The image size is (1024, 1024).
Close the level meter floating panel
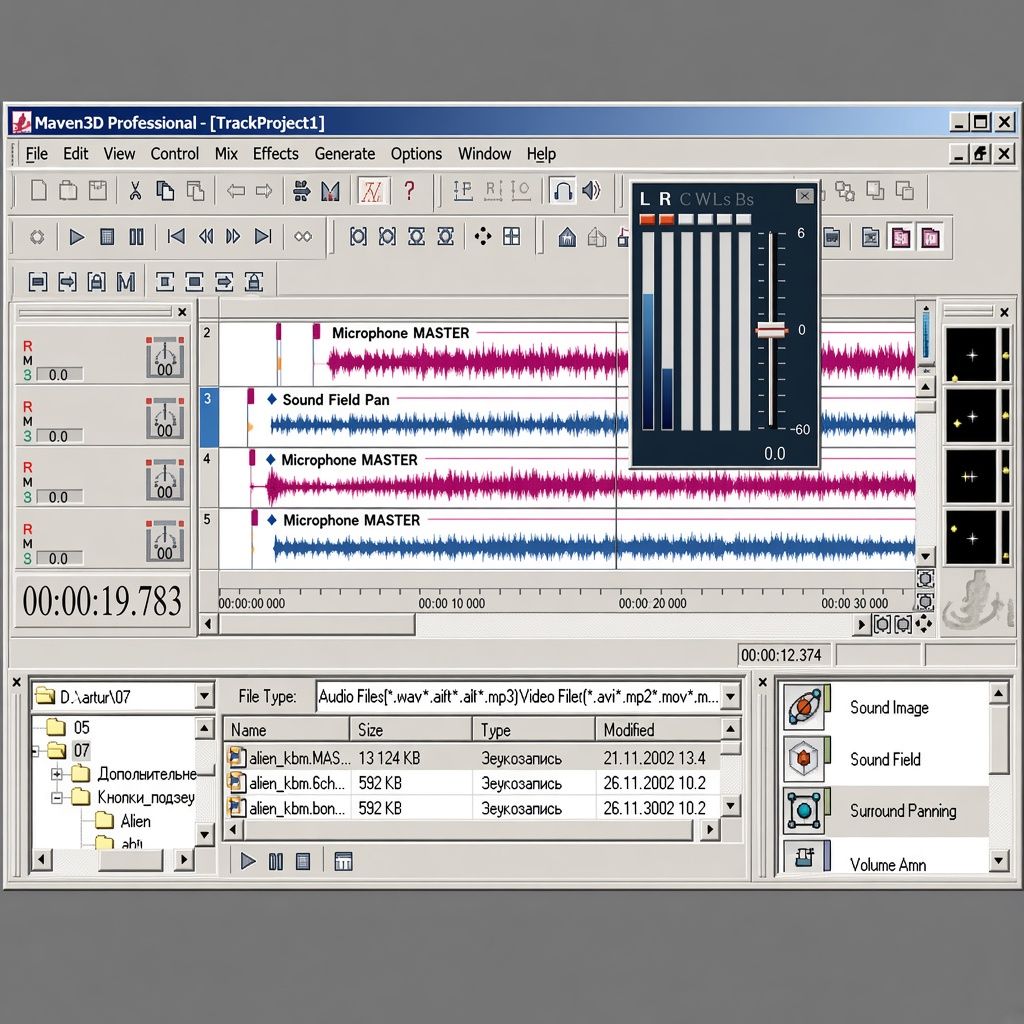[805, 195]
